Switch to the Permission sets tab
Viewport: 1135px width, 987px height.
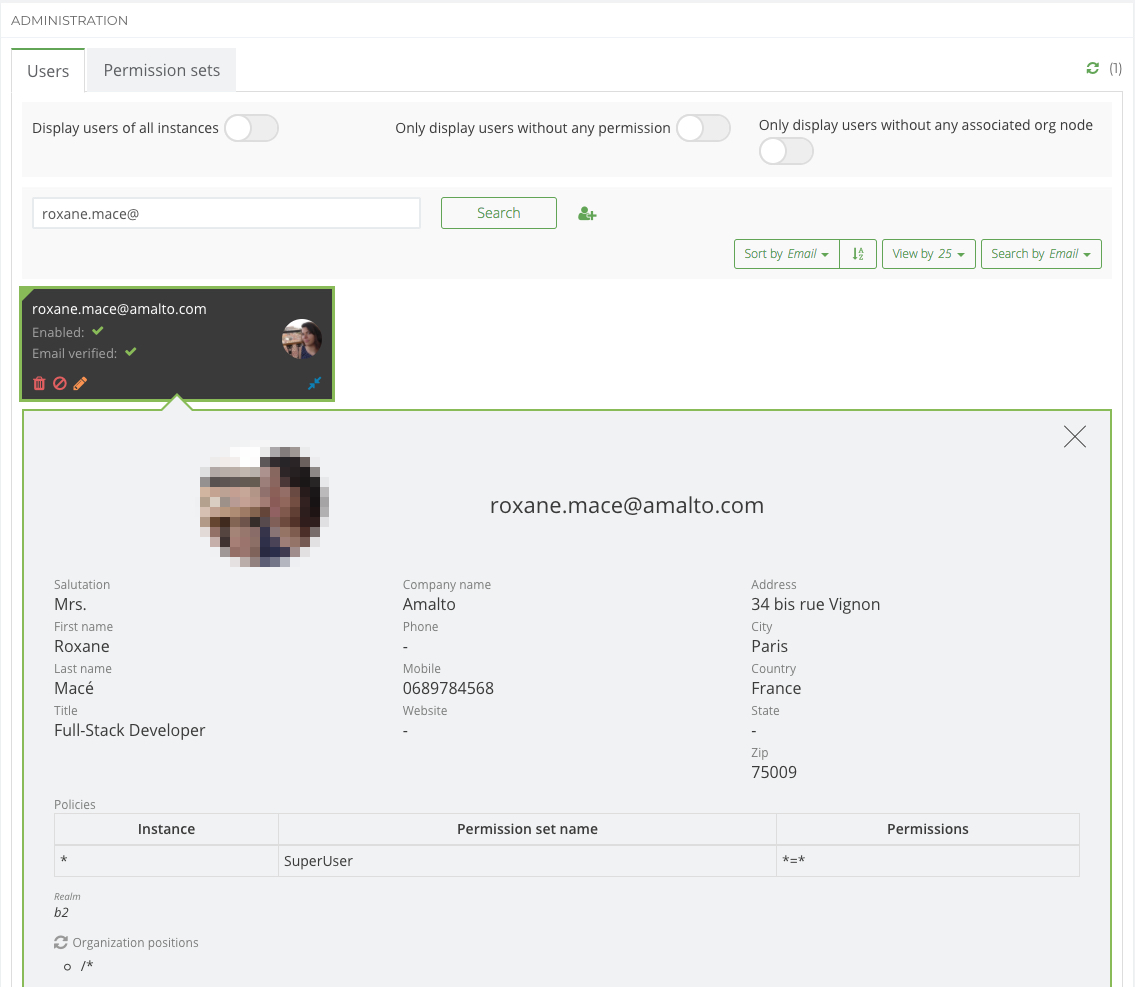pyautogui.click(x=161, y=70)
